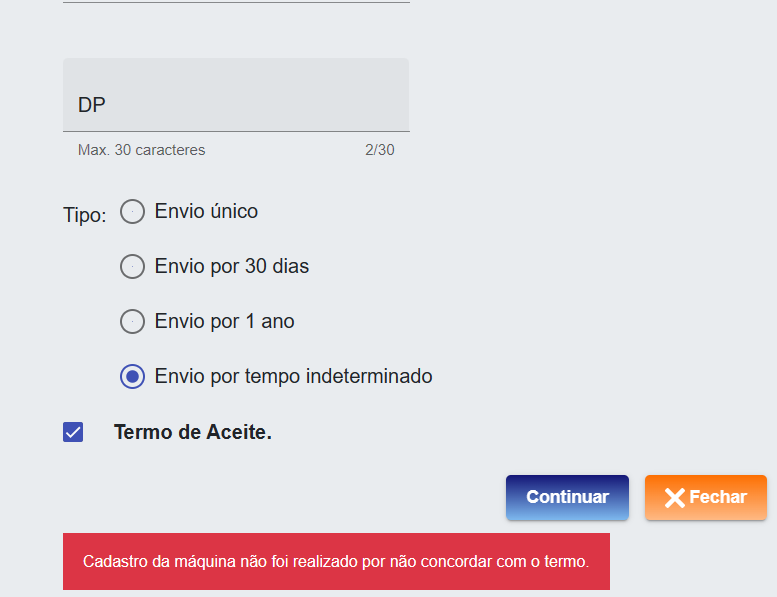Click the bold 'Termo de Aceite.' label
The image size is (777, 597).
click(193, 432)
